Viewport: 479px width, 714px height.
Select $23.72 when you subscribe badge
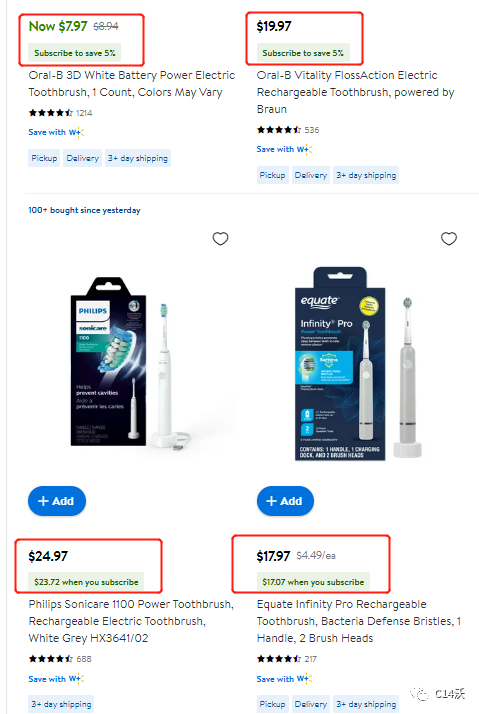(x=86, y=582)
